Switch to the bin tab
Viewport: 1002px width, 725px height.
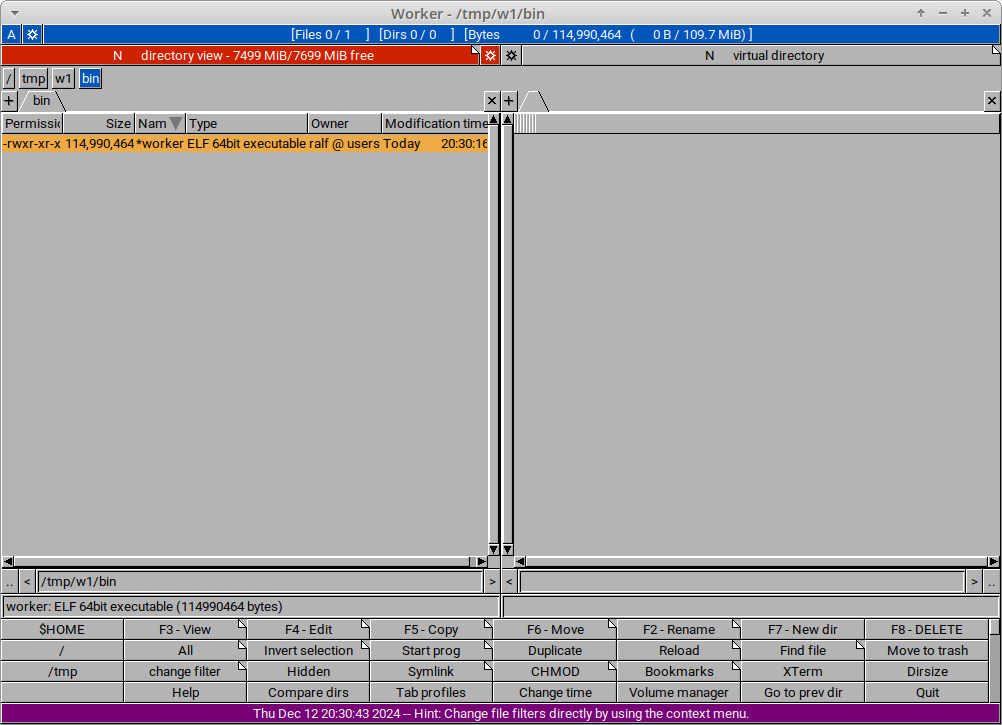41,101
